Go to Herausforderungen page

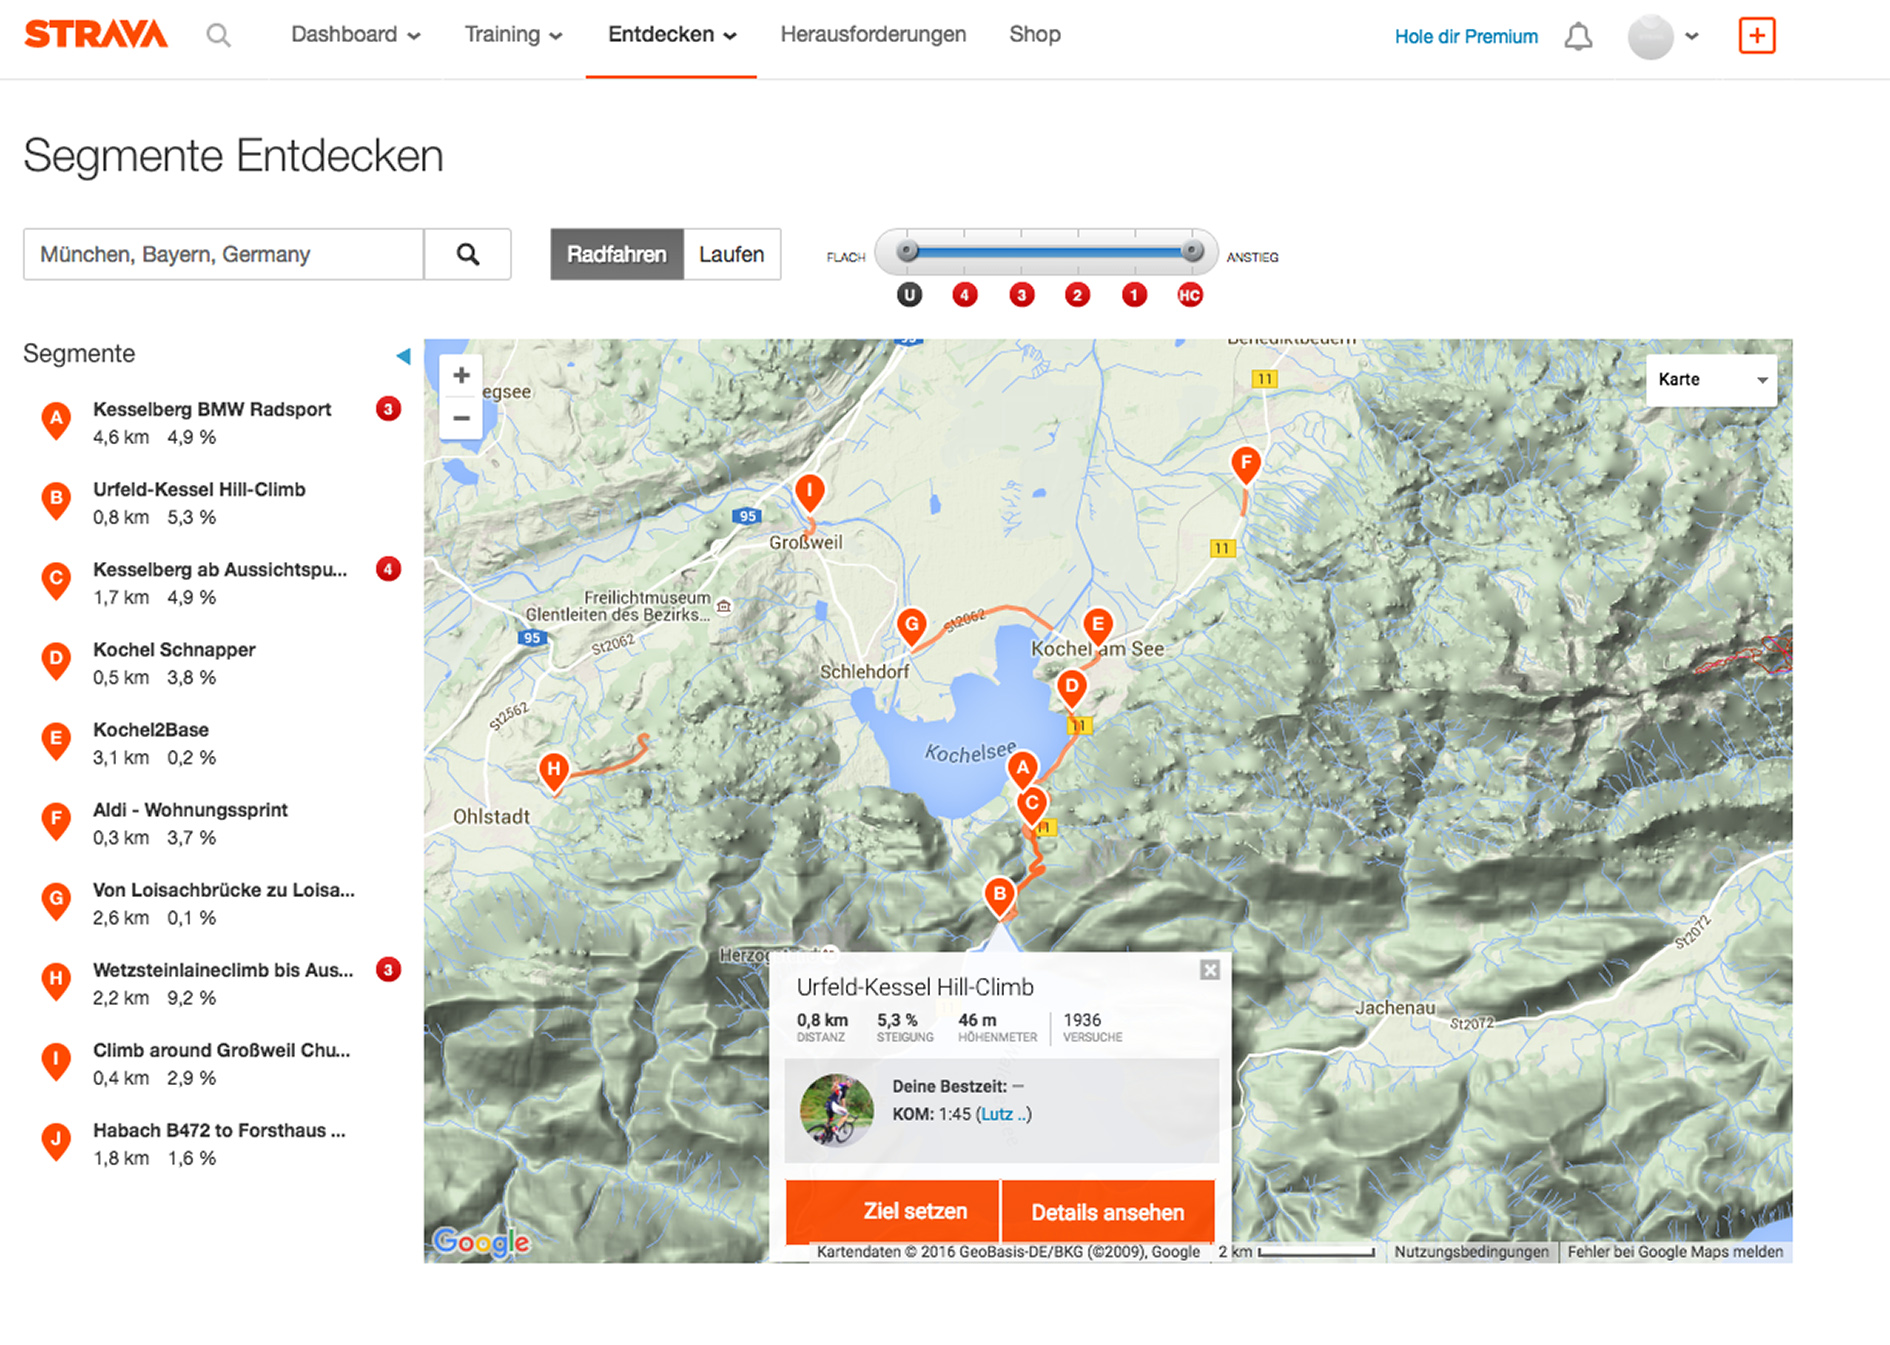873,35
